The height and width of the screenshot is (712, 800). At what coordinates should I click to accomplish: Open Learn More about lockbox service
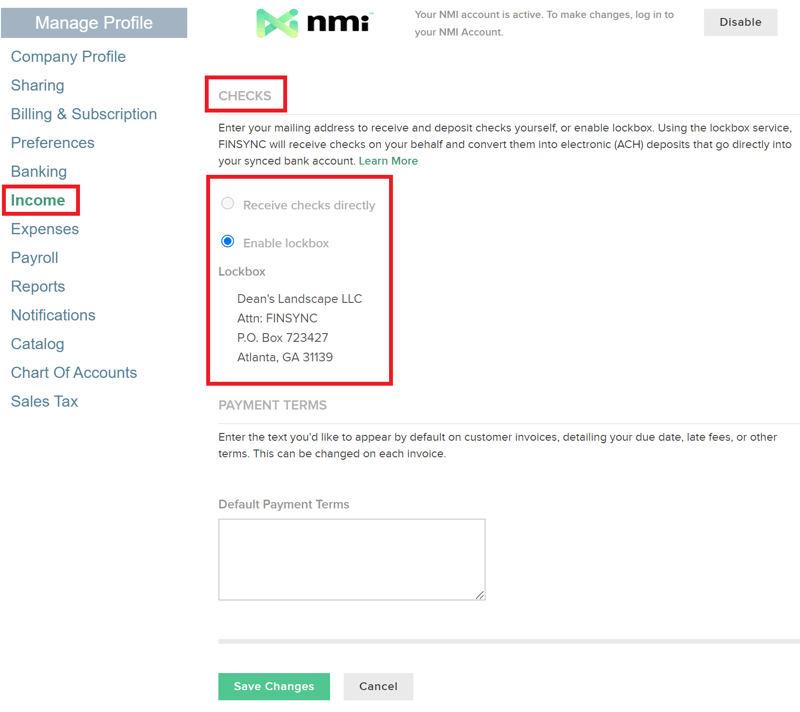[388, 160]
